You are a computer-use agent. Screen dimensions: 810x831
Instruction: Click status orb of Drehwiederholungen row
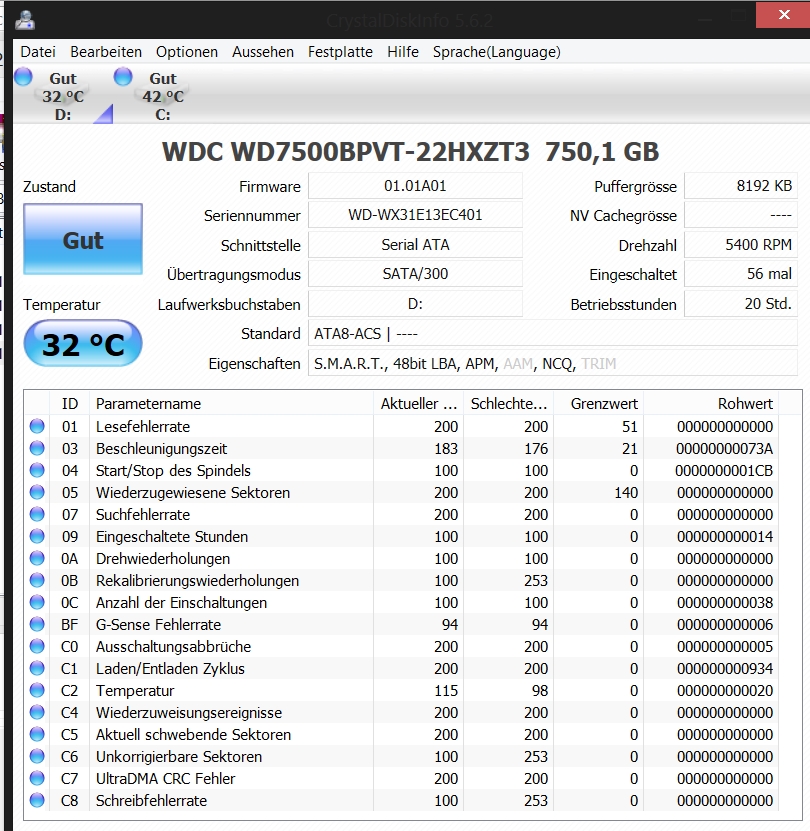point(37,558)
